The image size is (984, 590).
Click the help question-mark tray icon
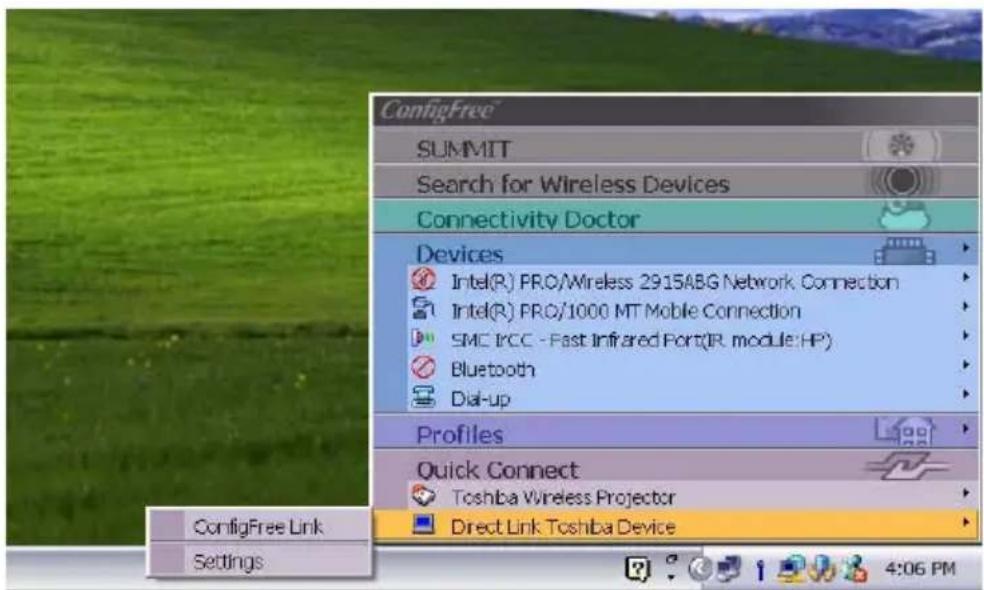click(x=637, y=569)
